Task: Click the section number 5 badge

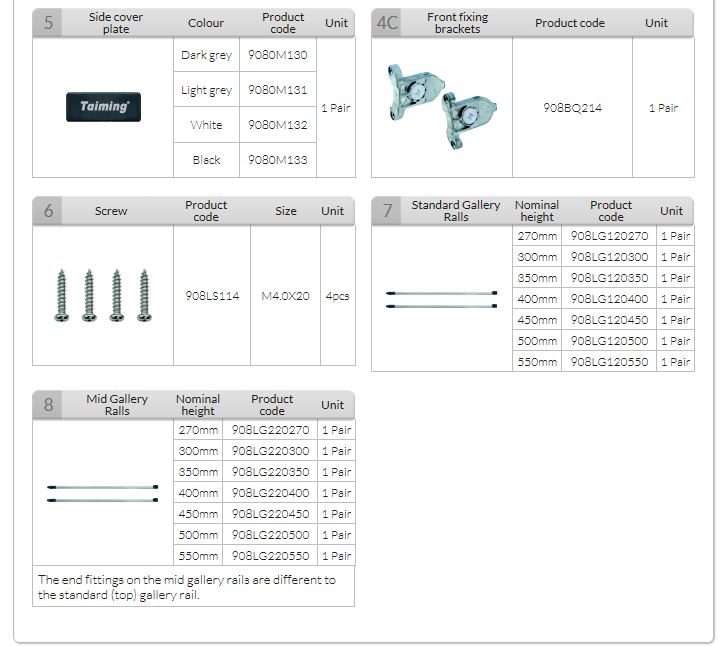Action: tap(49, 23)
